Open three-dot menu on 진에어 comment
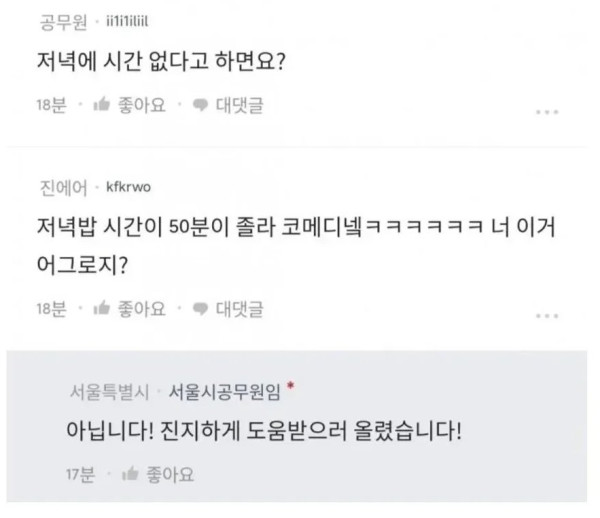 (x=546, y=316)
